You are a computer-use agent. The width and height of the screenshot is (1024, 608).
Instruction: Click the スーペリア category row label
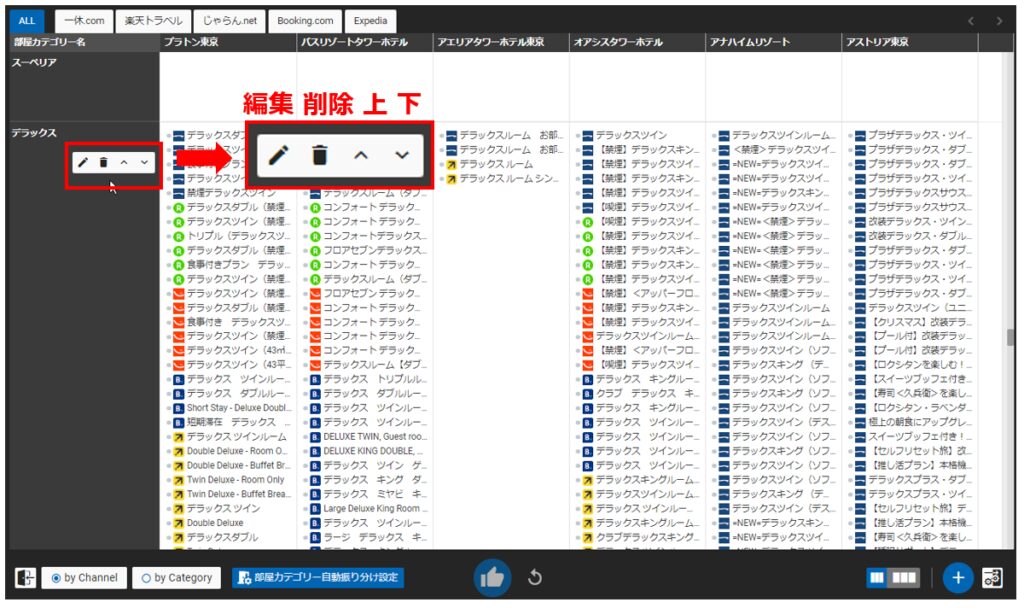pos(35,62)
